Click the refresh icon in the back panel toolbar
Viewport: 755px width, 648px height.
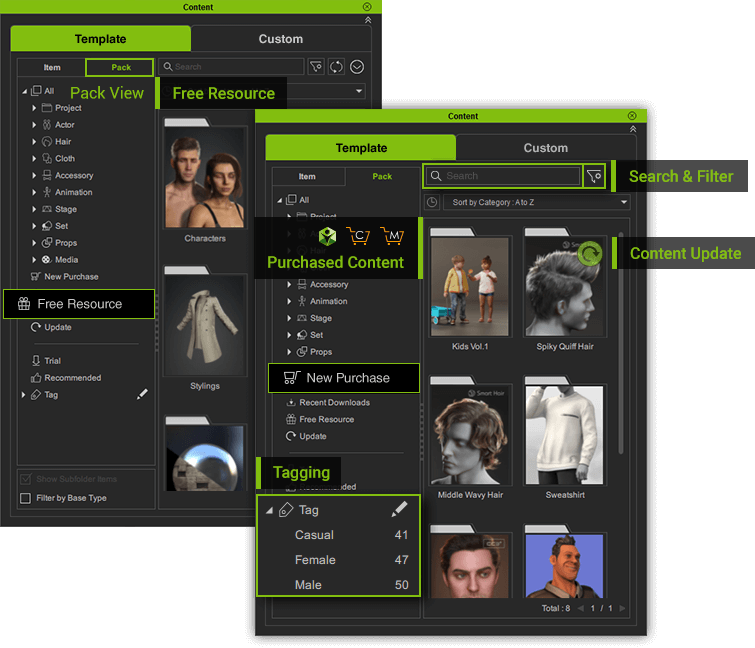coord(336,67)
